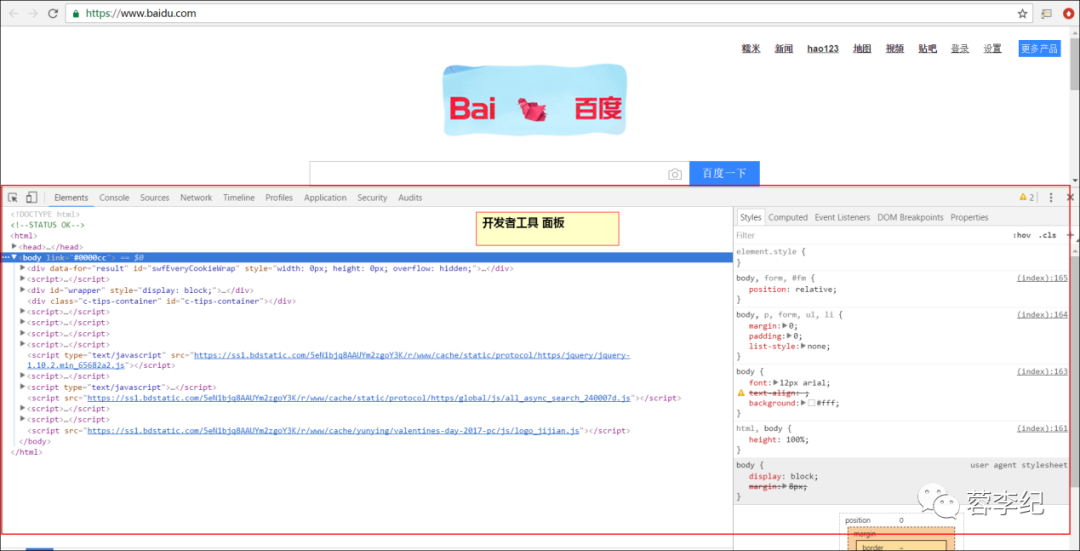
Task: Expand the padding property in Styles
Action: [789, 336]
